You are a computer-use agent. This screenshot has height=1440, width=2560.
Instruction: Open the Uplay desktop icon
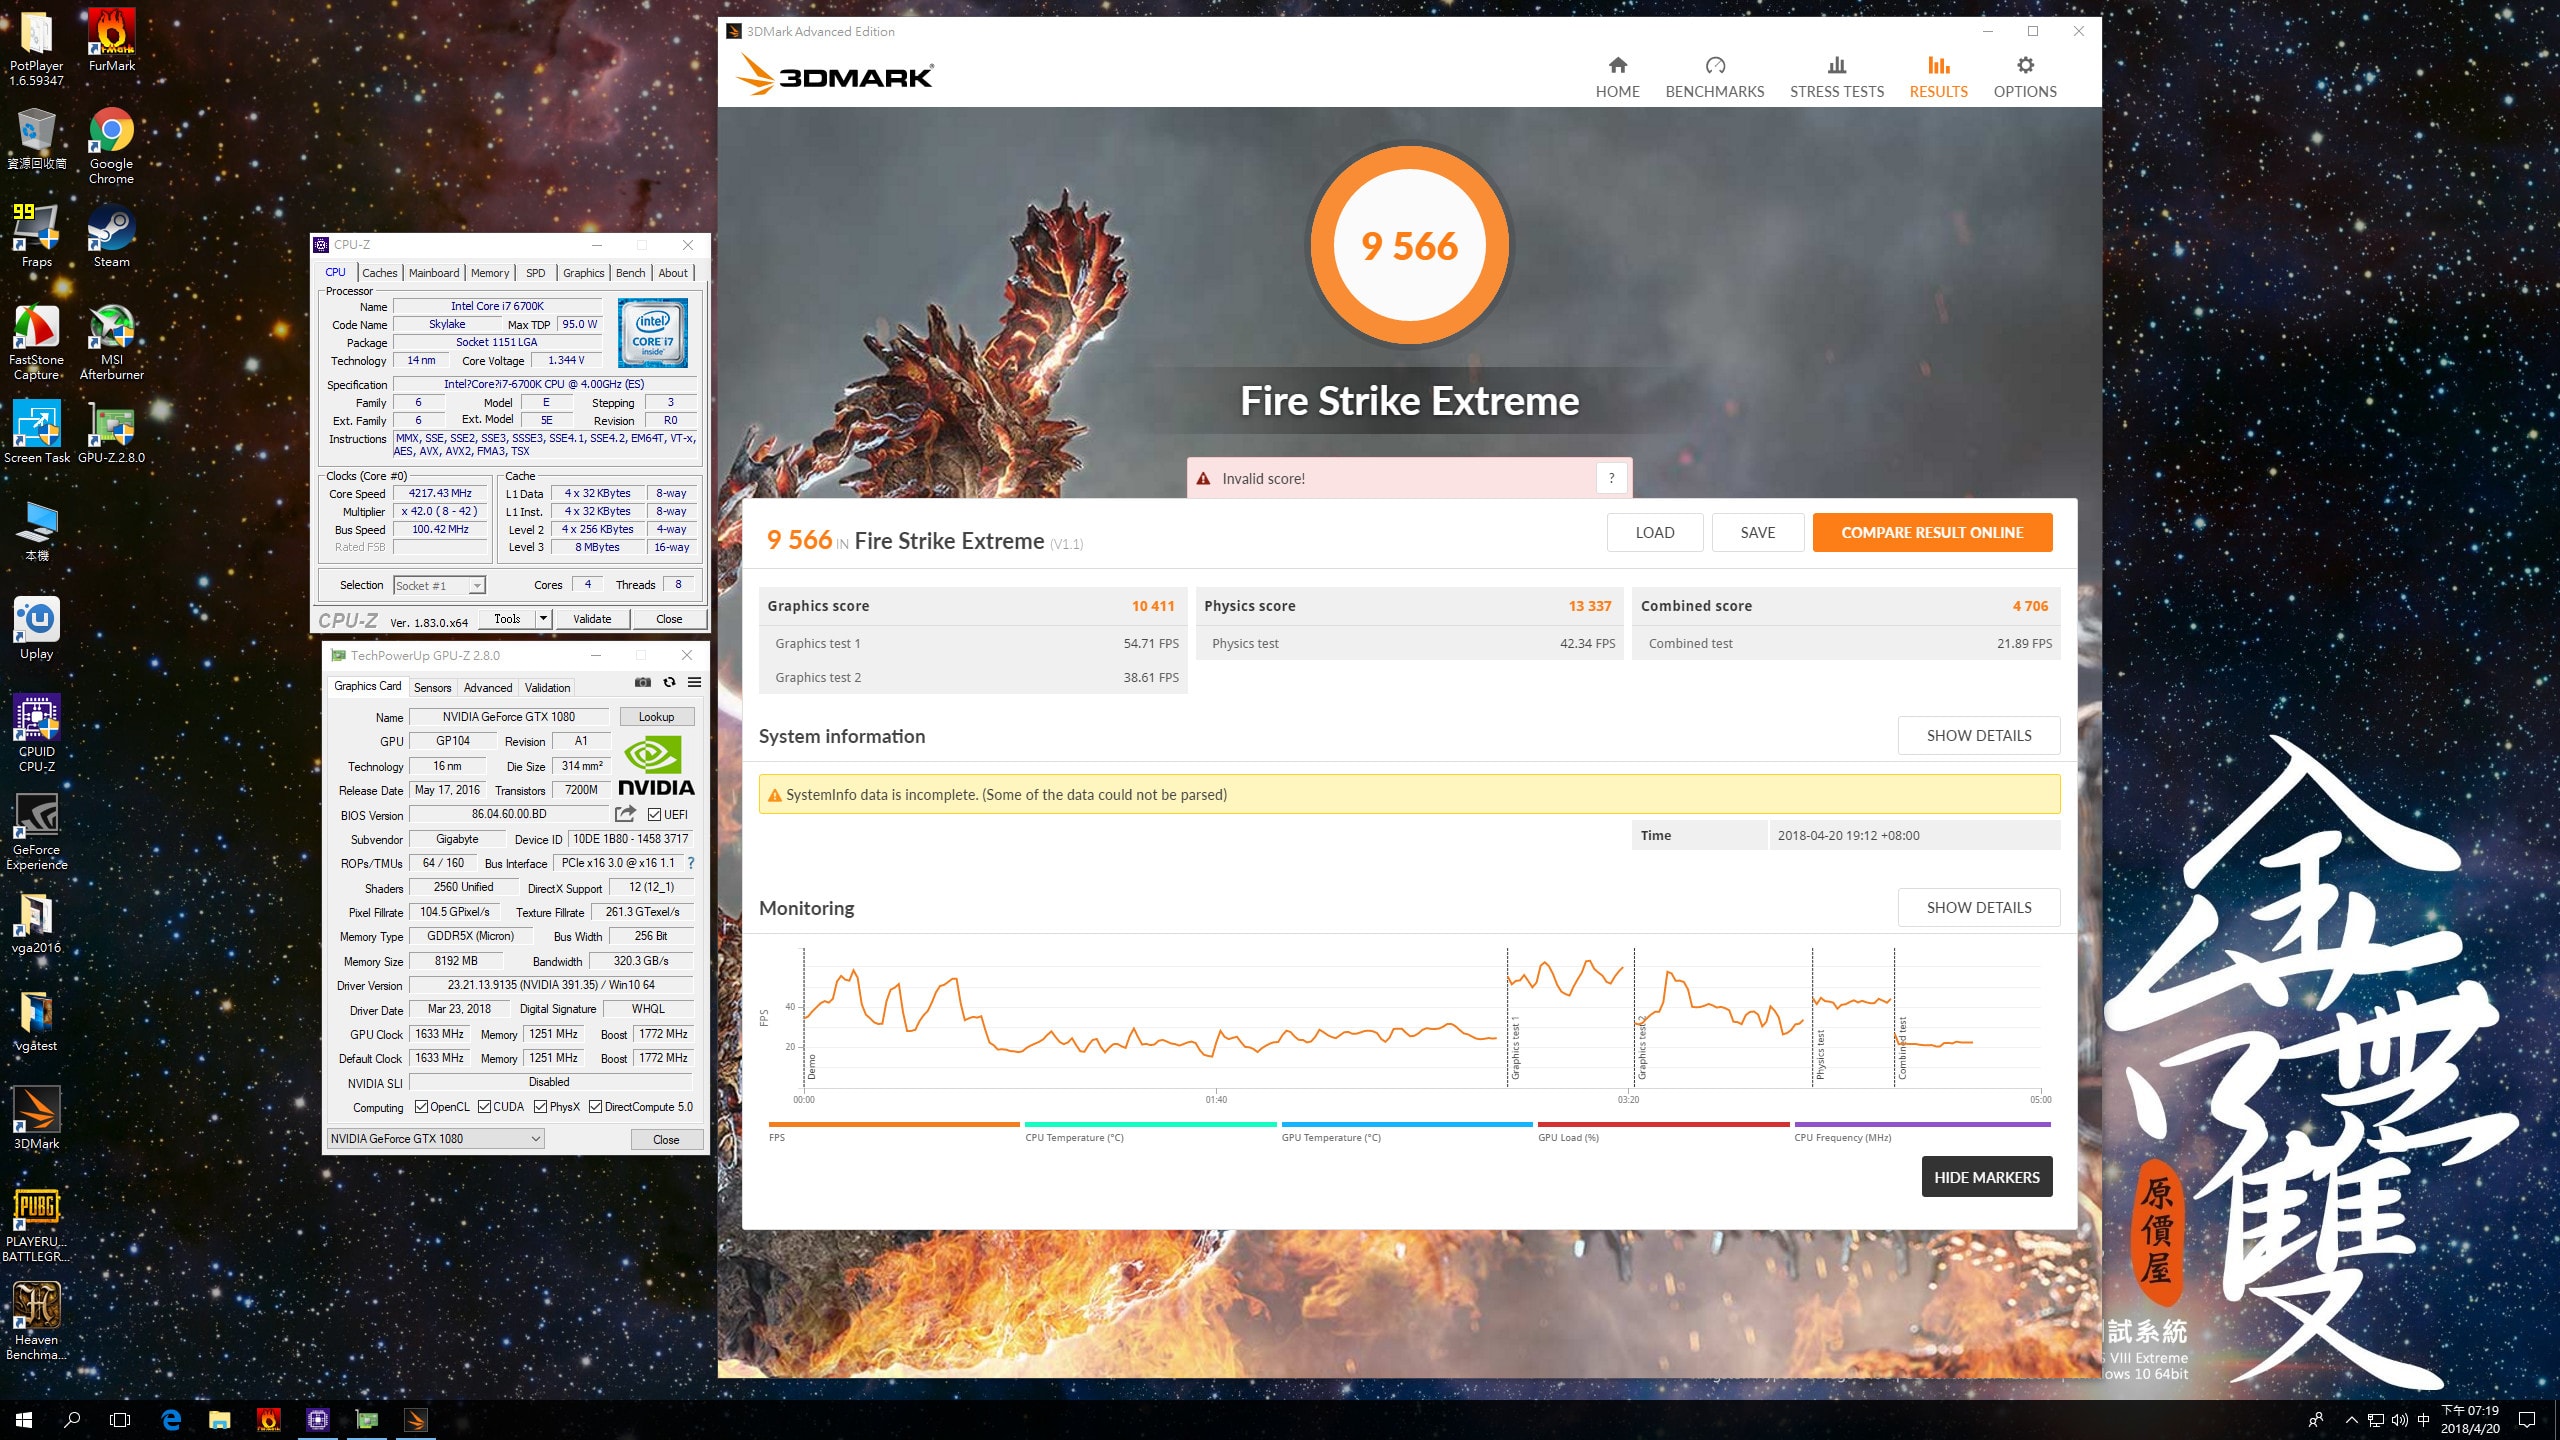37,628
